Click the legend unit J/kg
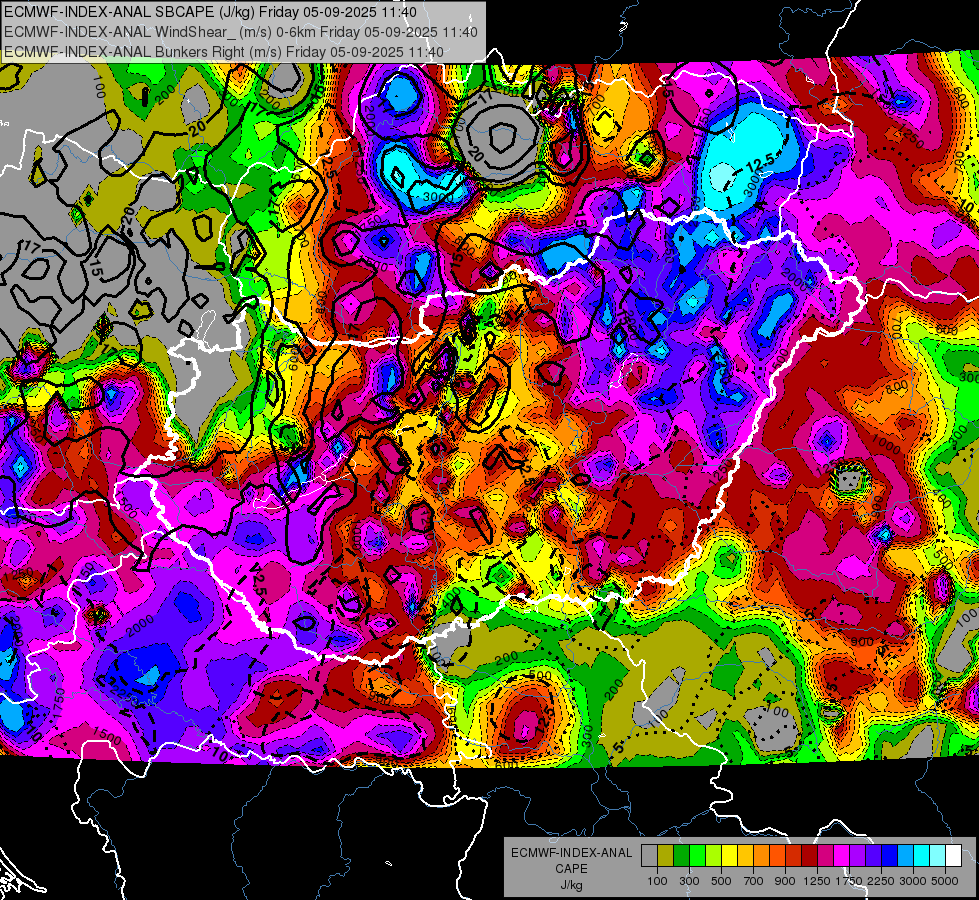 pyautogui.click(x=571, y=885)
